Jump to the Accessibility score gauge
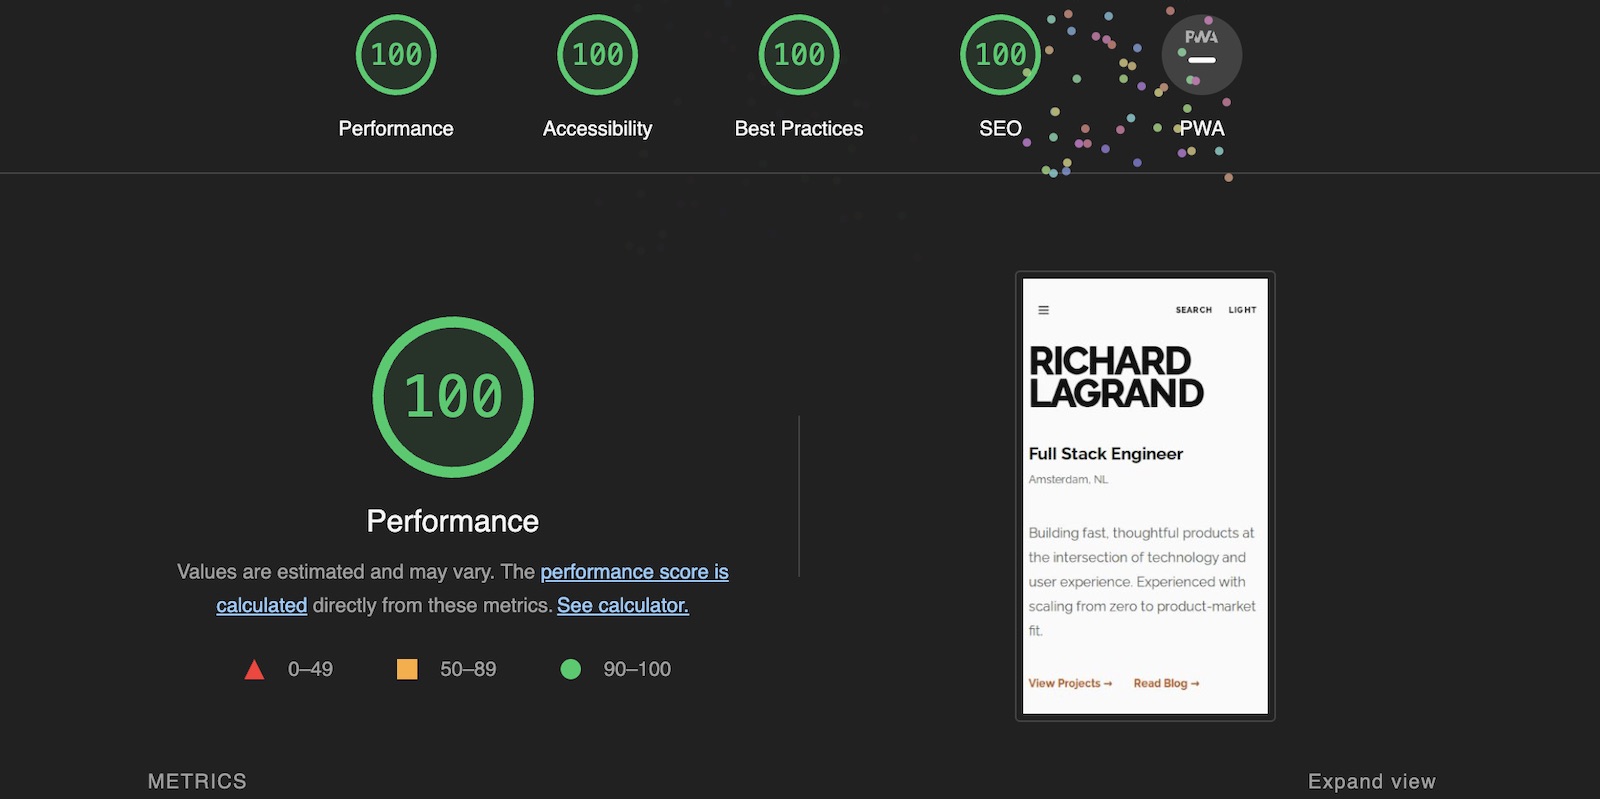 click(x=597, y=55)
